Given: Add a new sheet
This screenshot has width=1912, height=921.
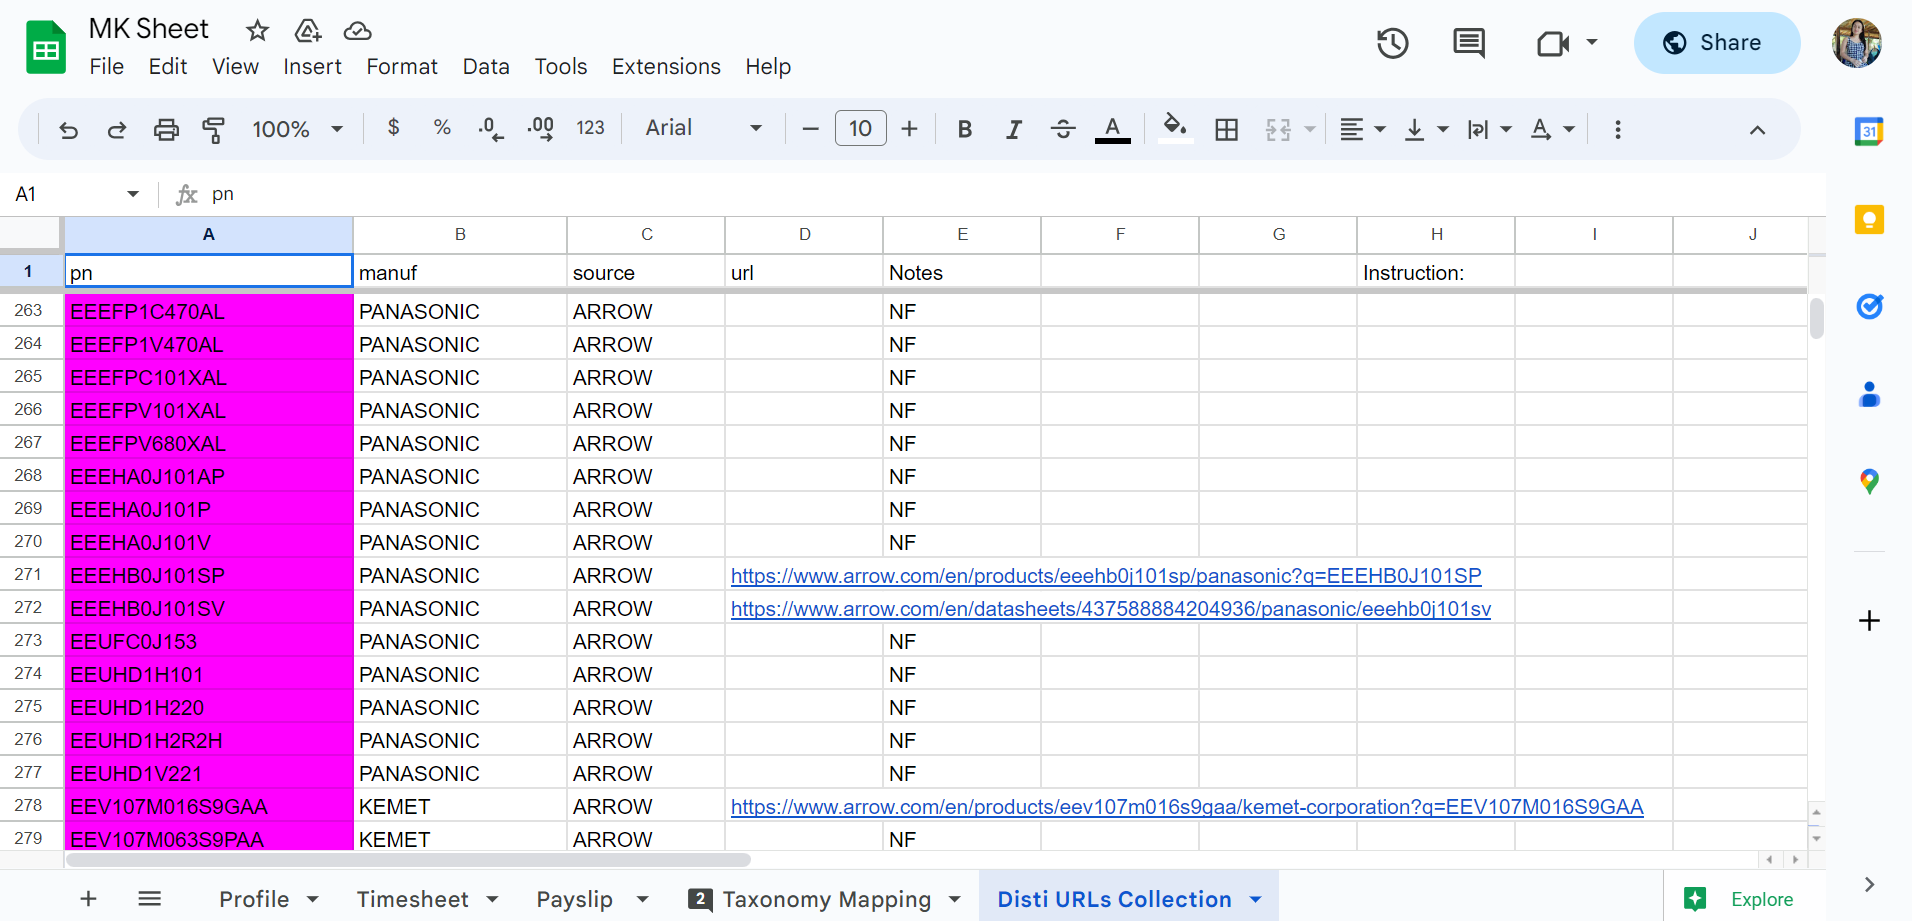Looking at the screenshot, I should 88,899.
